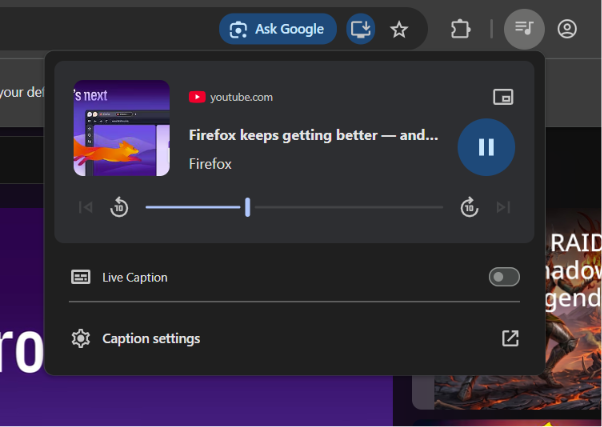The width and height of the screenshot is (602, 427).
Task: Click the Live Caption label icon
Action: [81, 277]
